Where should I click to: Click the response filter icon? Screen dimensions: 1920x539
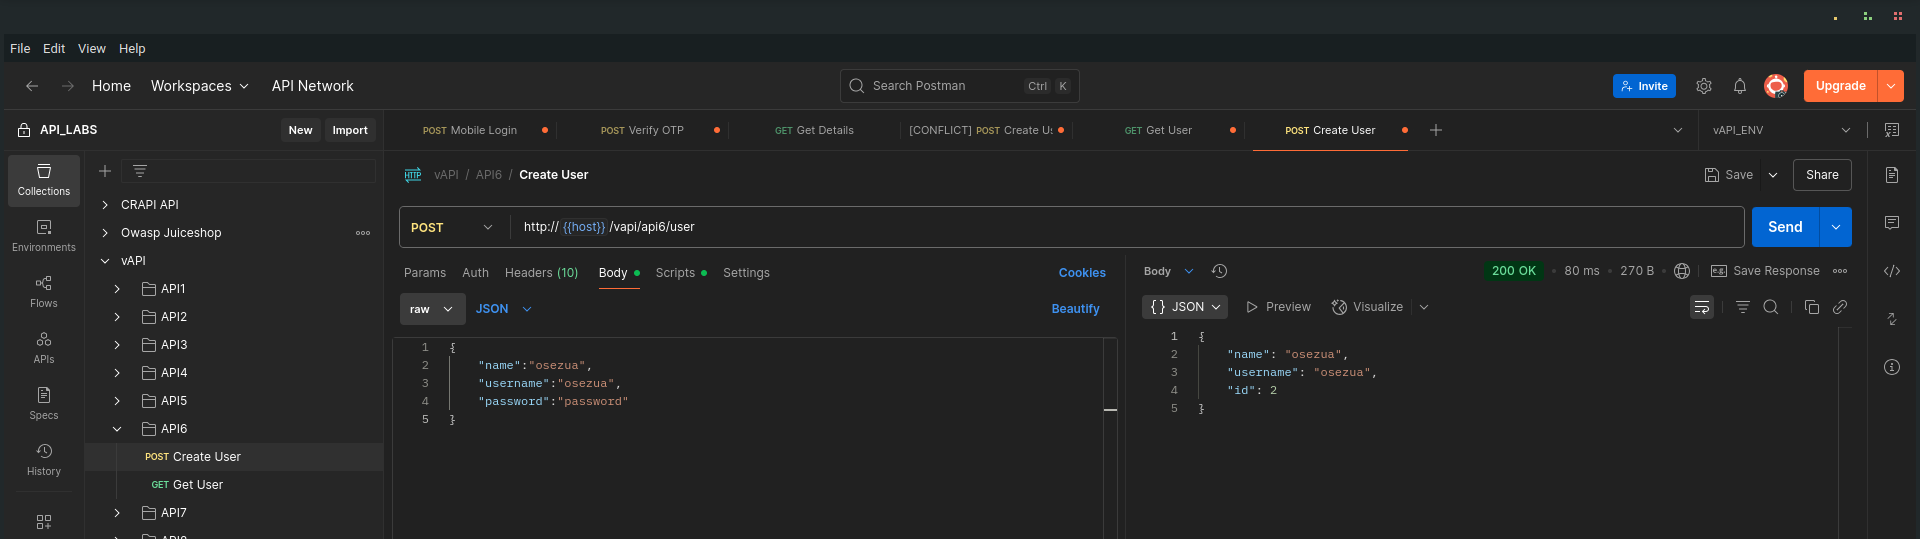(x=1743, y=307)
